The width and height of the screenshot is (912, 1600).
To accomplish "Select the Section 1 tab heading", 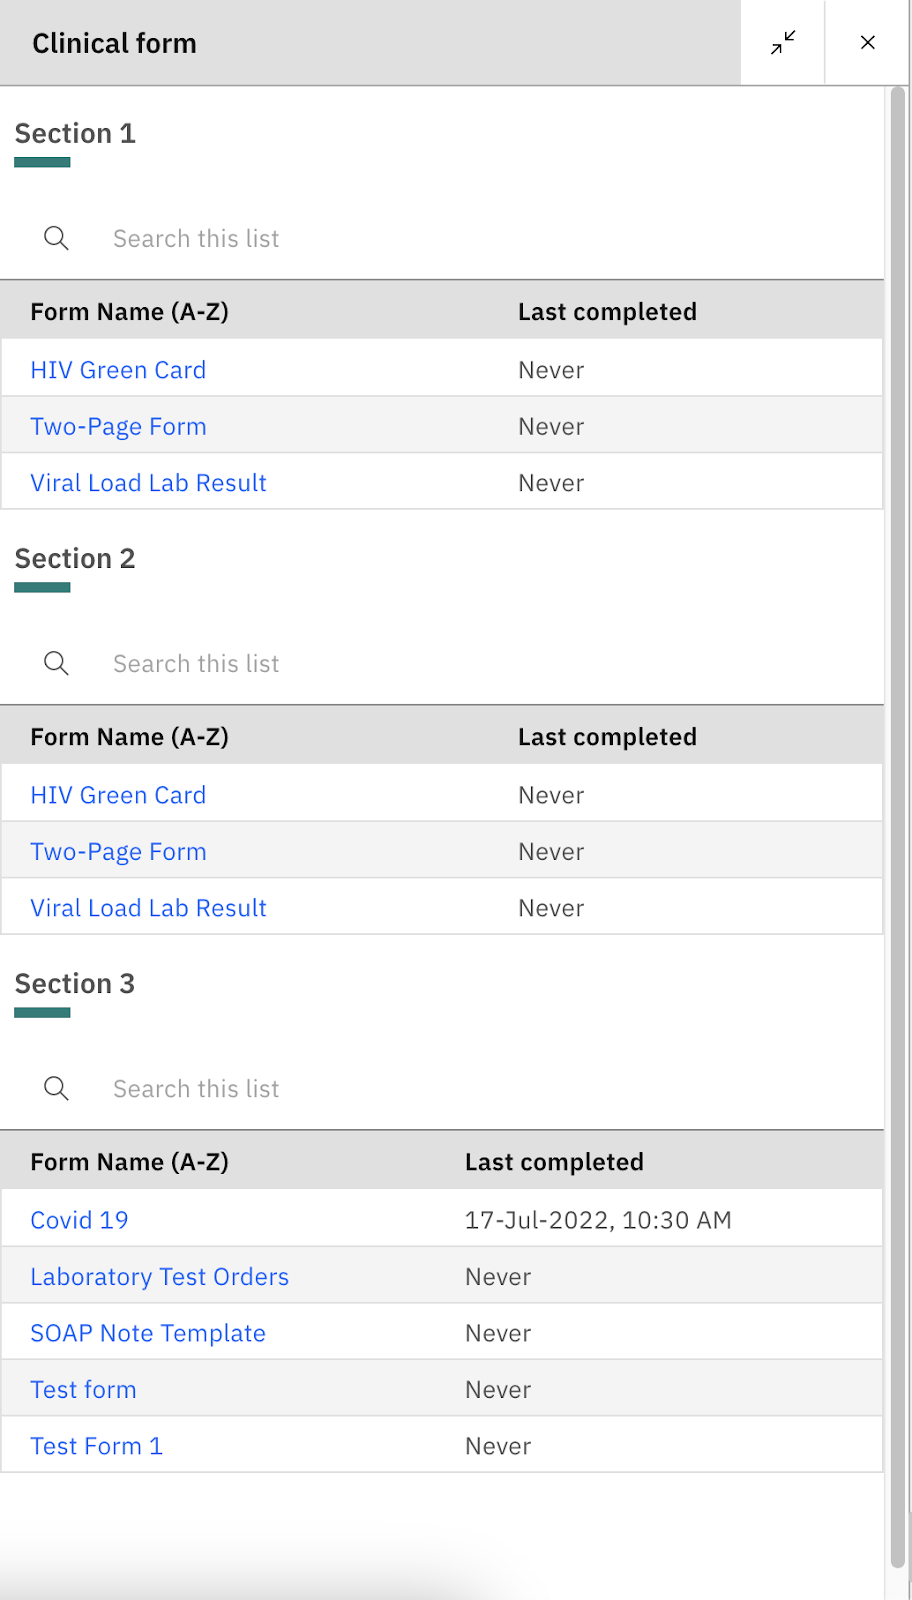I will pyautogui.click(x=75, y=134).
